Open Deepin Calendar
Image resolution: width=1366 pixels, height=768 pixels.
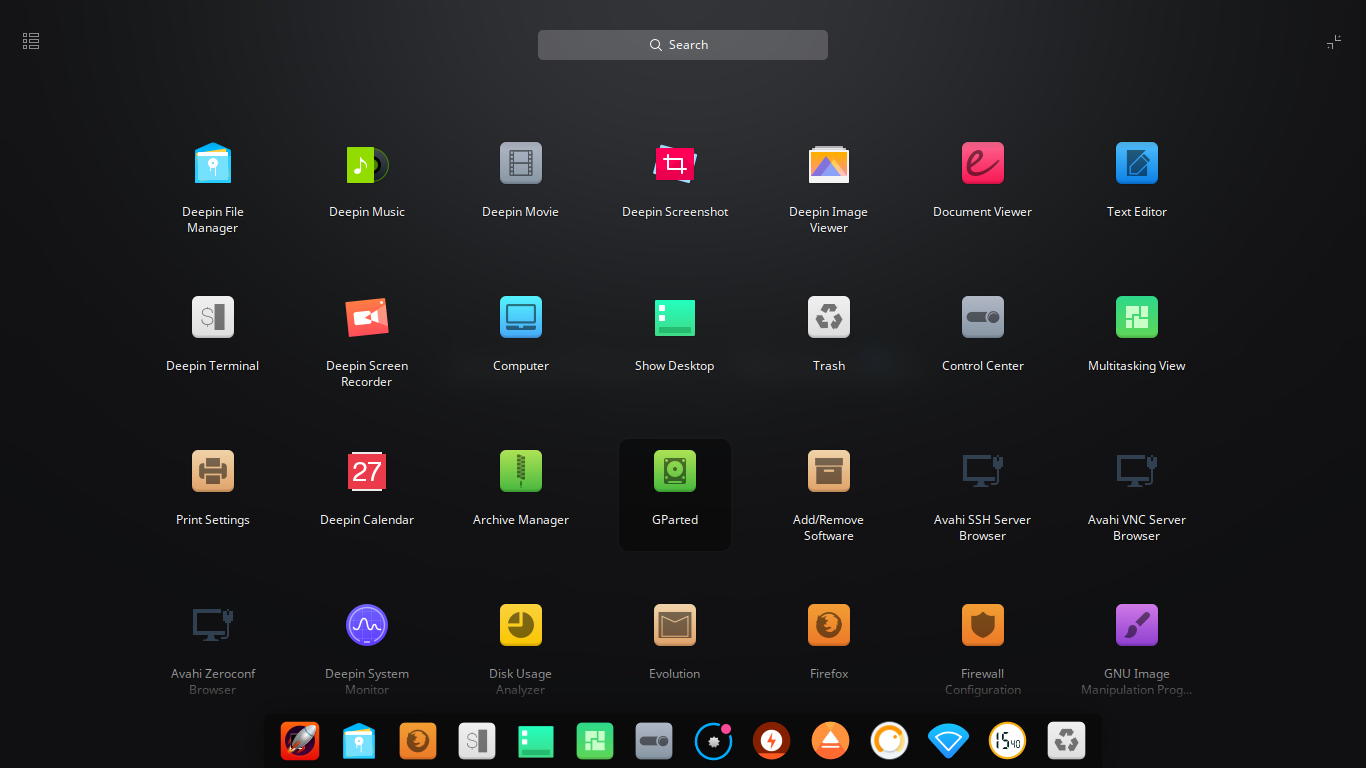pos(367,471)
